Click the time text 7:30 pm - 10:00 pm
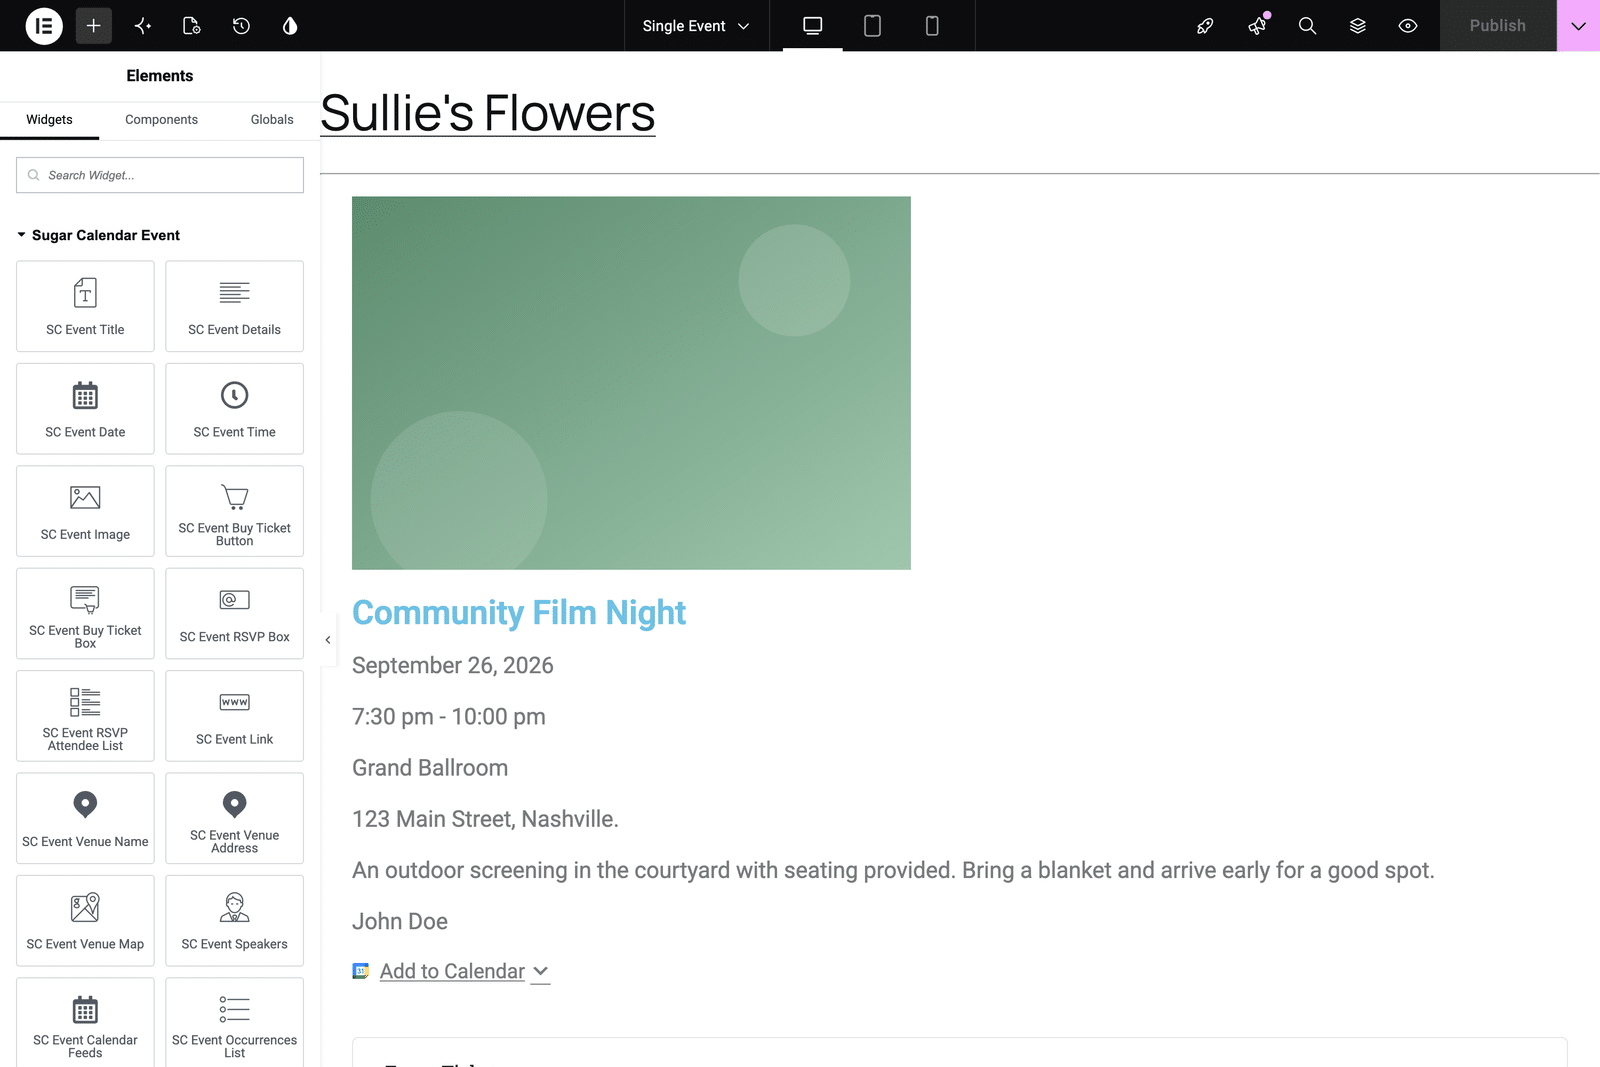 point(449,717)
